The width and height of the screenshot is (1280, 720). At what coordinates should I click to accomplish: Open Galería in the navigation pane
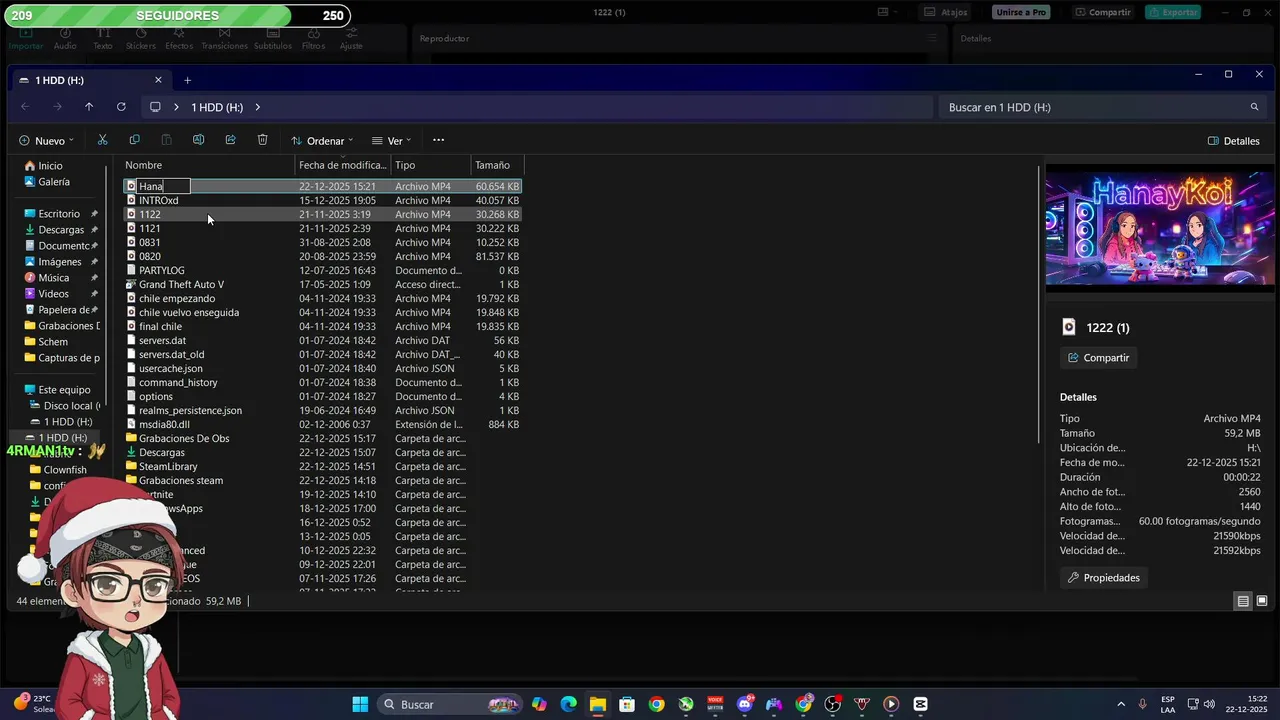pyautogui.click(x=54, y=182)
